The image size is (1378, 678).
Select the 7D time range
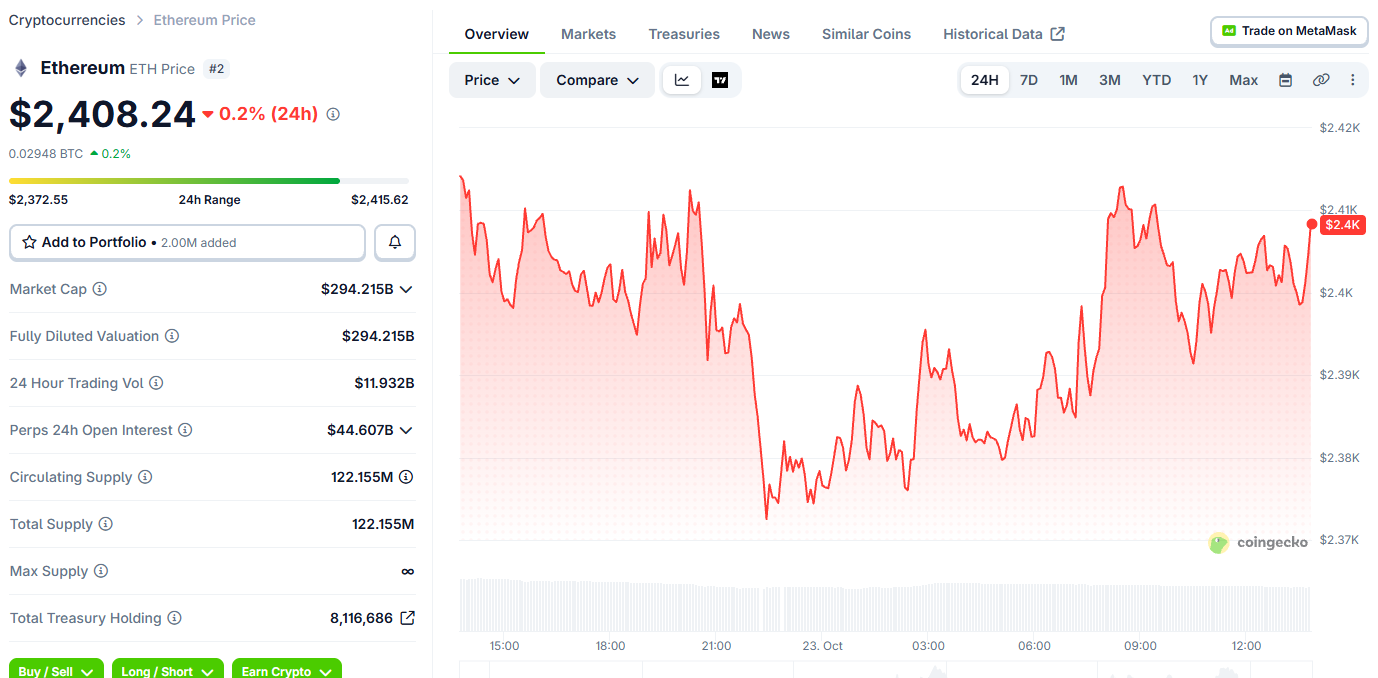pos(1028,80)
